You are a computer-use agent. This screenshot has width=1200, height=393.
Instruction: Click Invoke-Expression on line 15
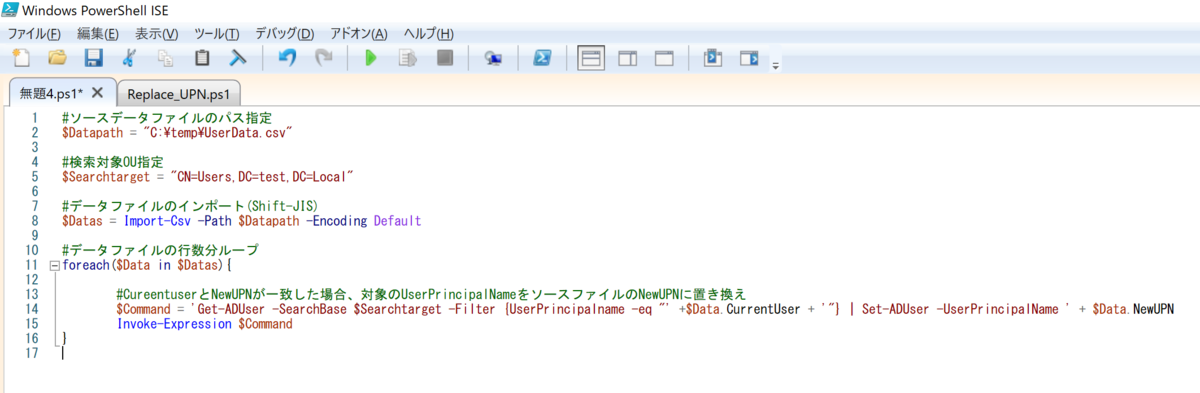[175, 323]
